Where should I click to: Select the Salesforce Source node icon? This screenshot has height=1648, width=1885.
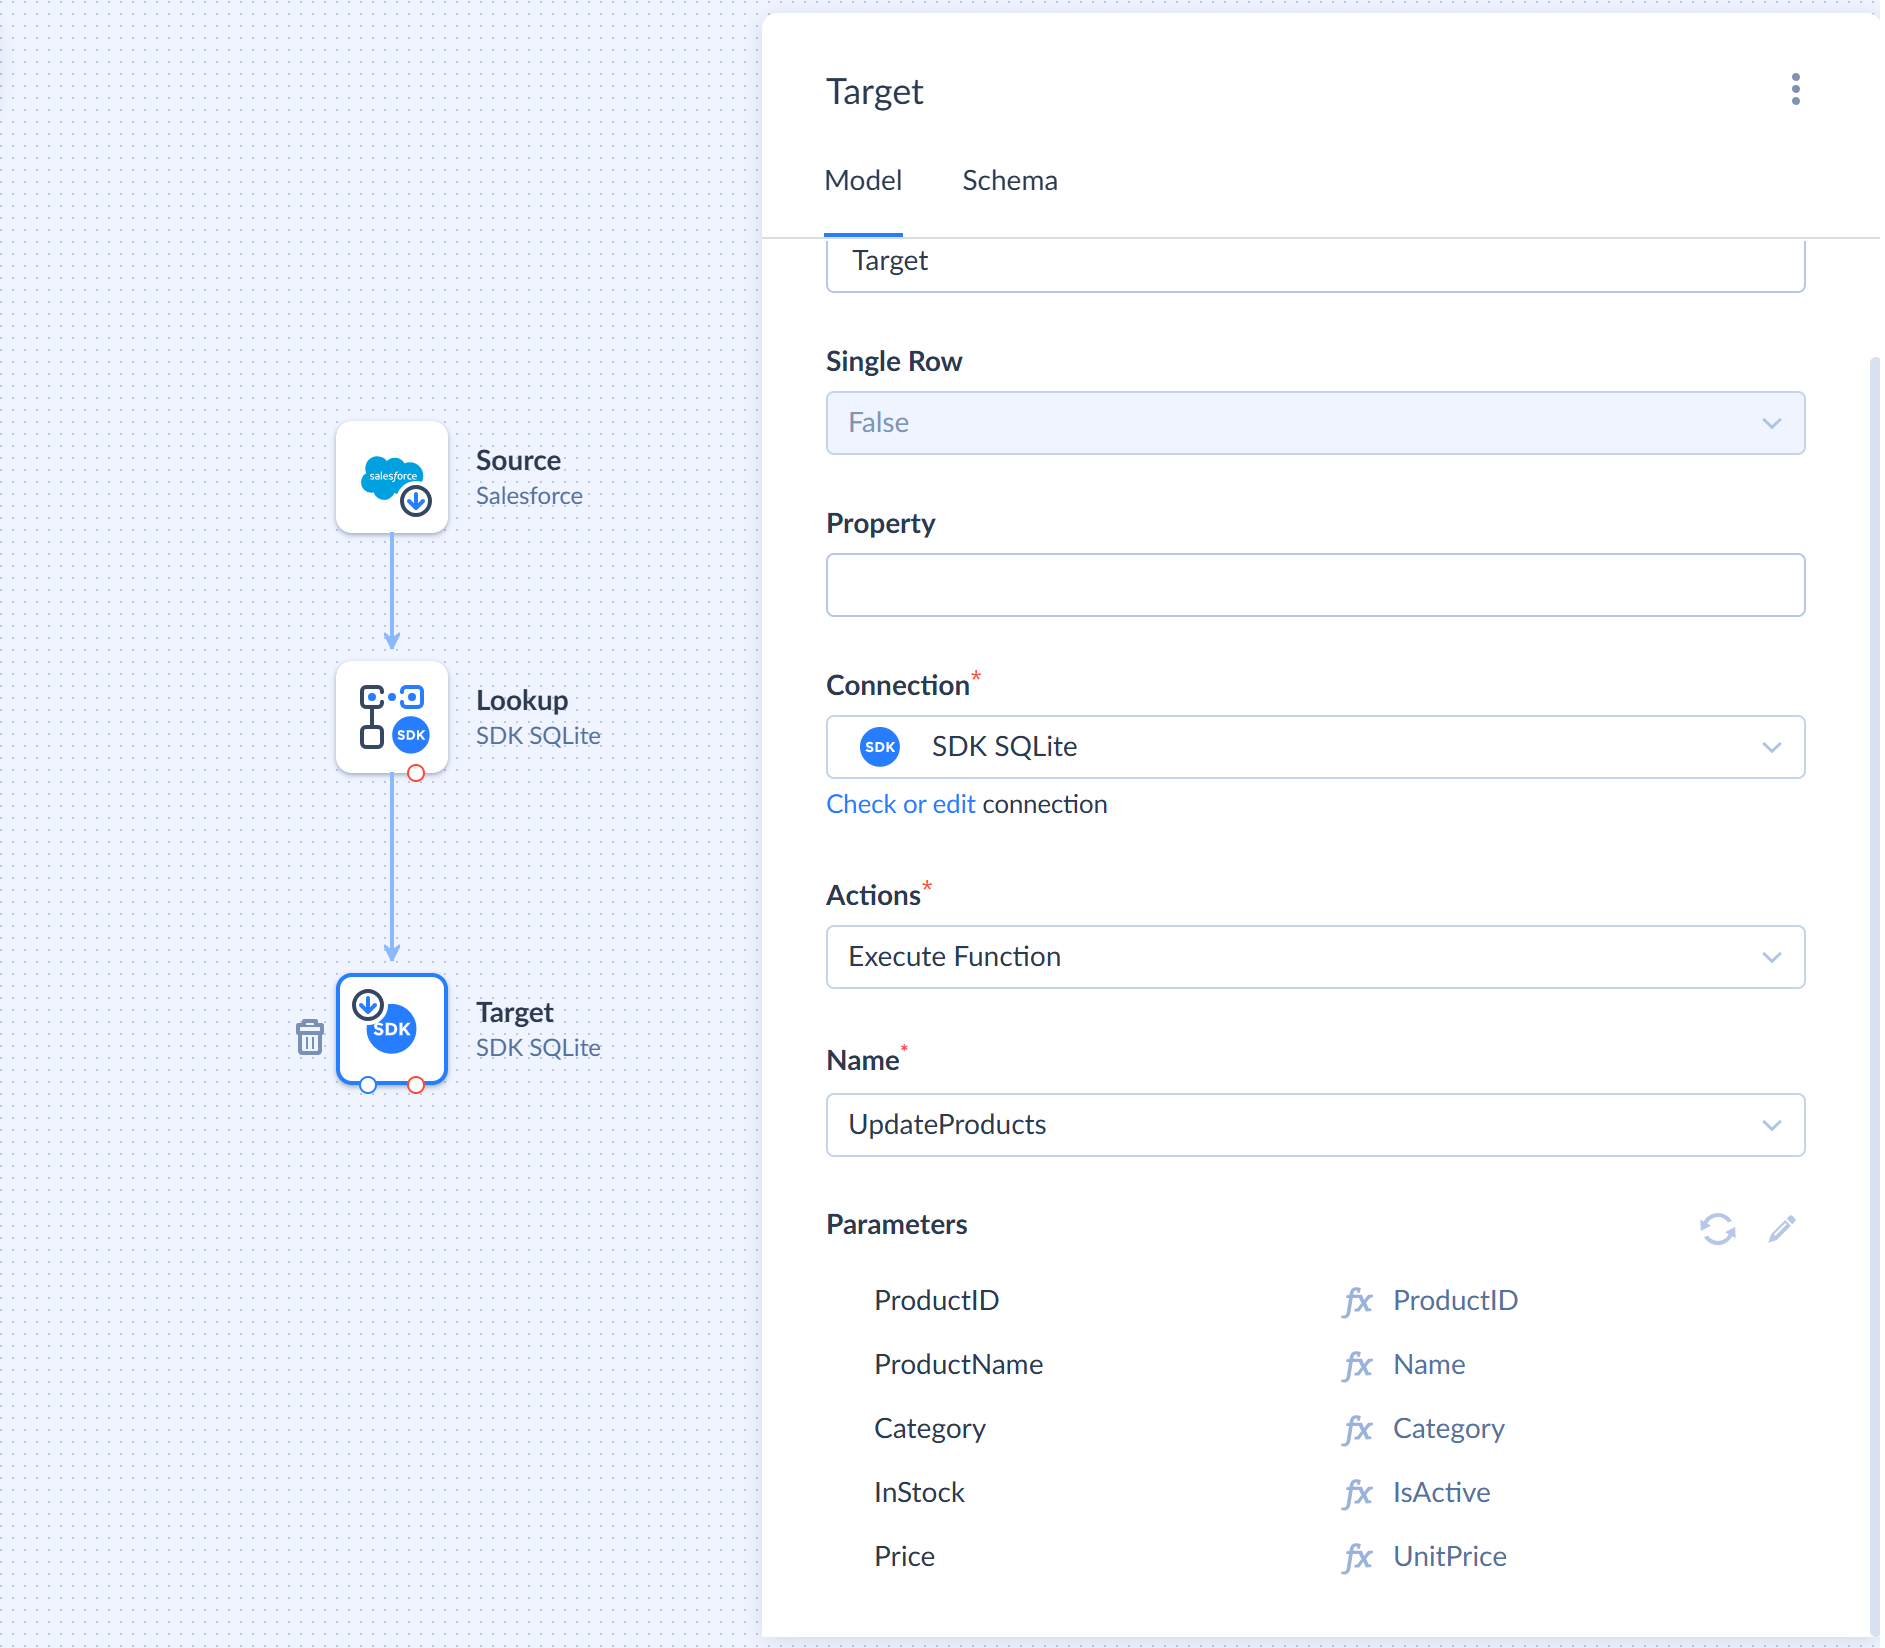coord(392,477)
